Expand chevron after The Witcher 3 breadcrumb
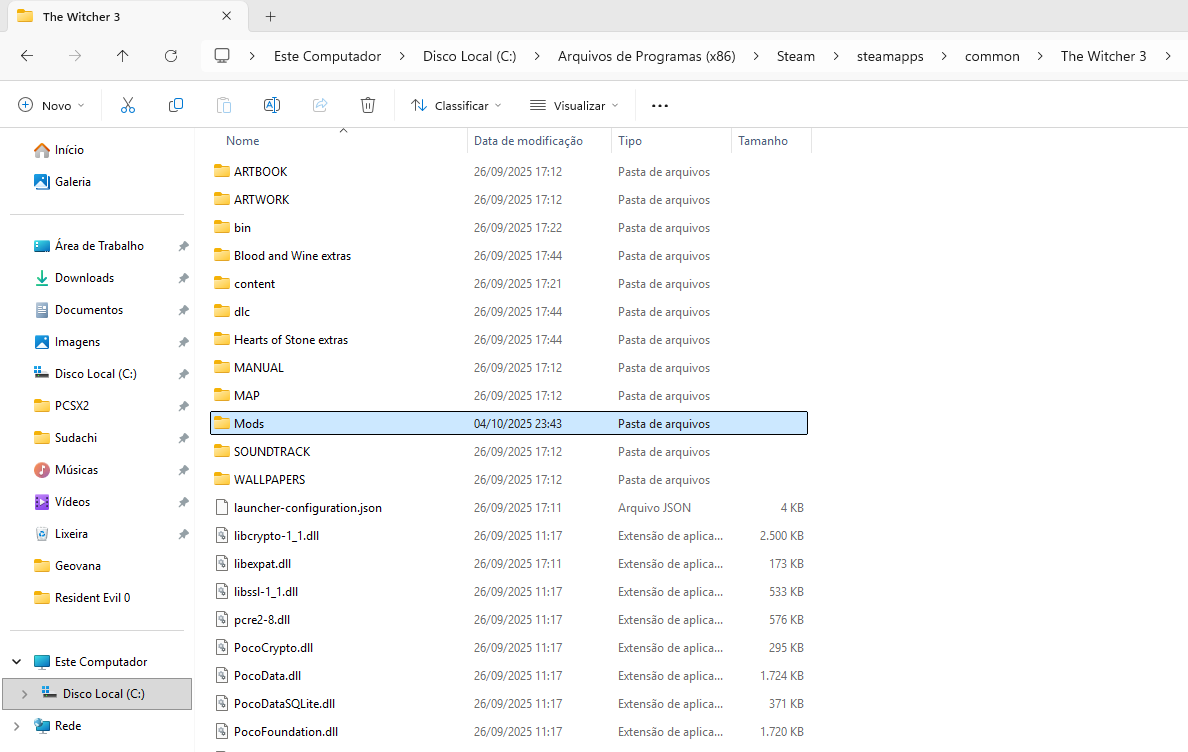 (x=1168, y=56)
